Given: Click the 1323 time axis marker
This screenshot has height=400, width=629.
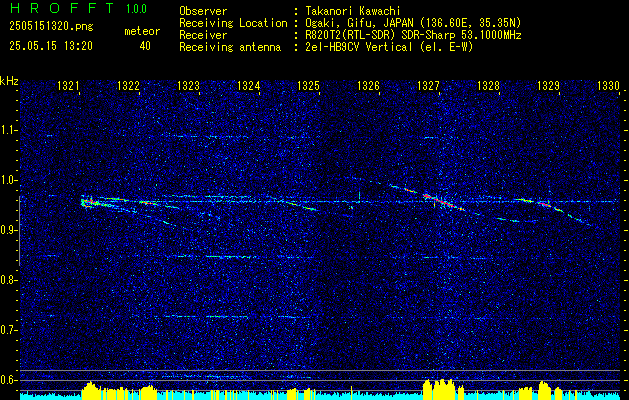Looking at the screenshot, I should (x=189, y=85).
